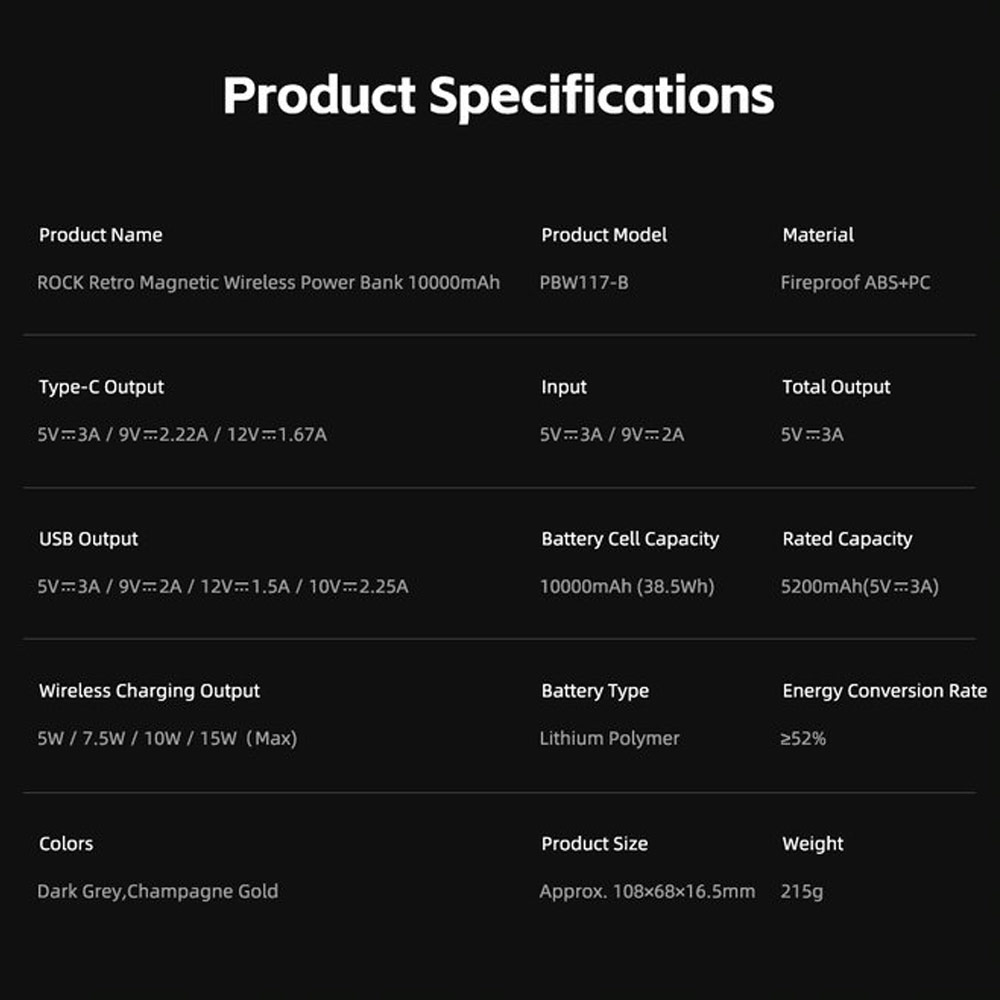Click the Product Model label
Viewport: 1000px width, 1000px height.
pos(603,235)
